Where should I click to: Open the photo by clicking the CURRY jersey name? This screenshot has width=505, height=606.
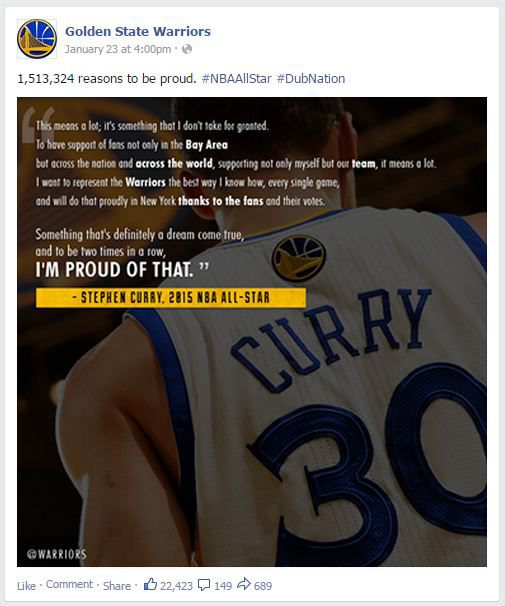pos(332,338)
